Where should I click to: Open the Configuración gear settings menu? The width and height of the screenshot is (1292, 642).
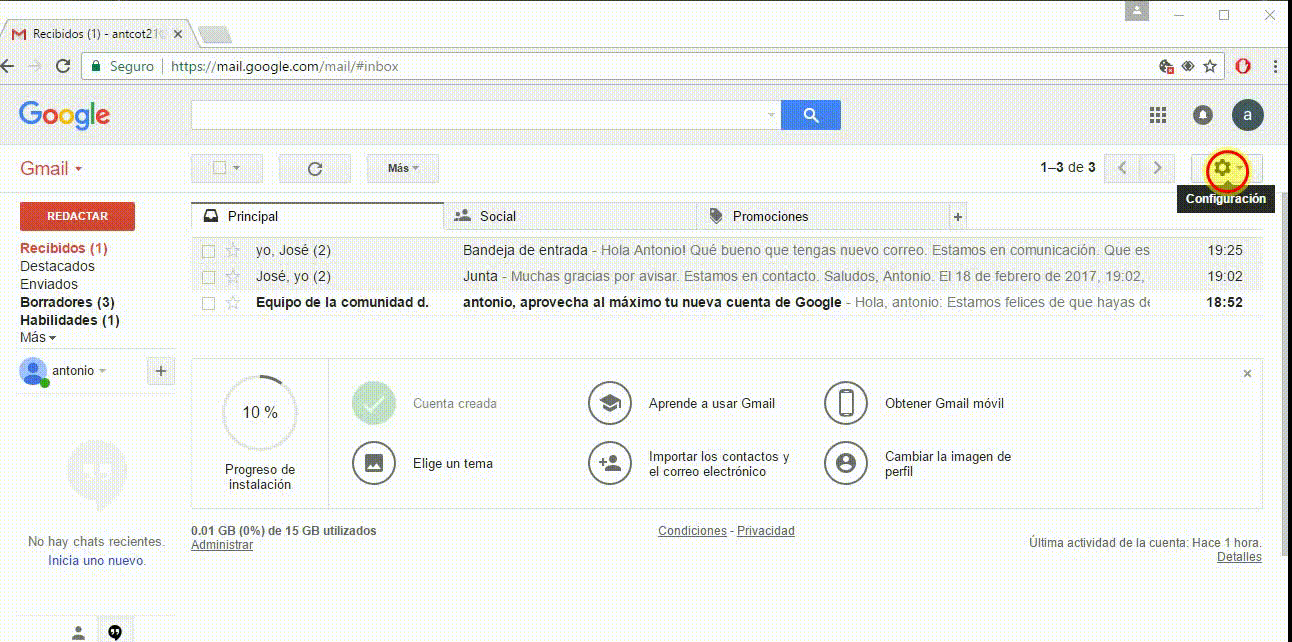1227,169
